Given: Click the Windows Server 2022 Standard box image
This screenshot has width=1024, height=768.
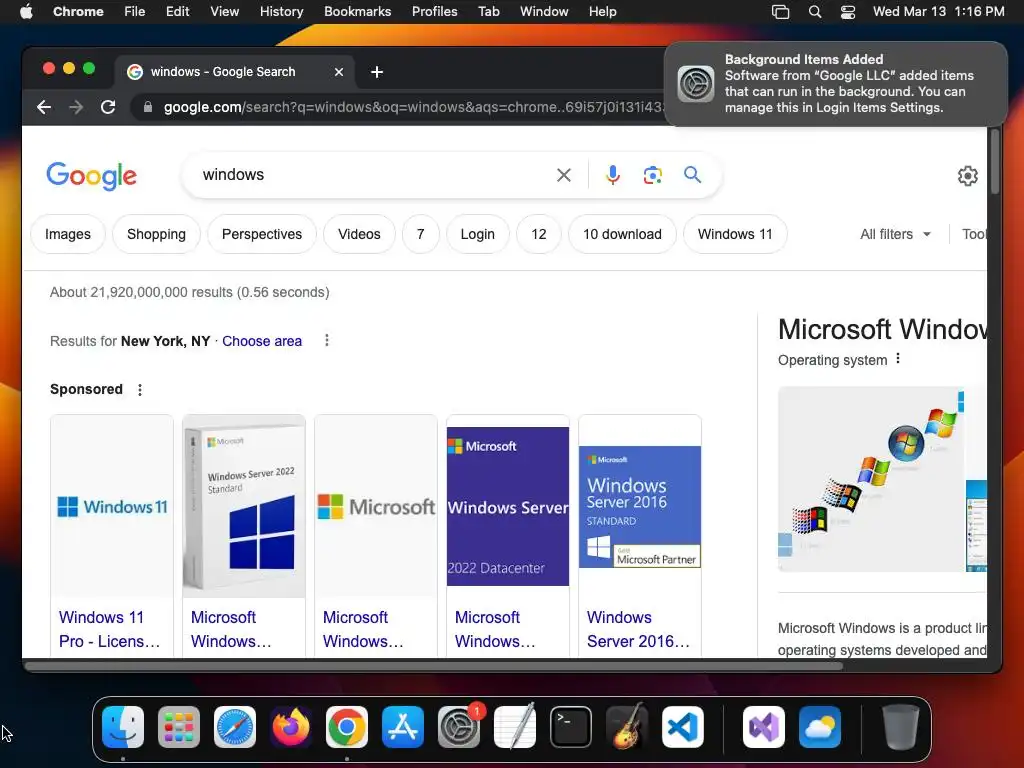Looking at the screenshot, I should (244, 506).
